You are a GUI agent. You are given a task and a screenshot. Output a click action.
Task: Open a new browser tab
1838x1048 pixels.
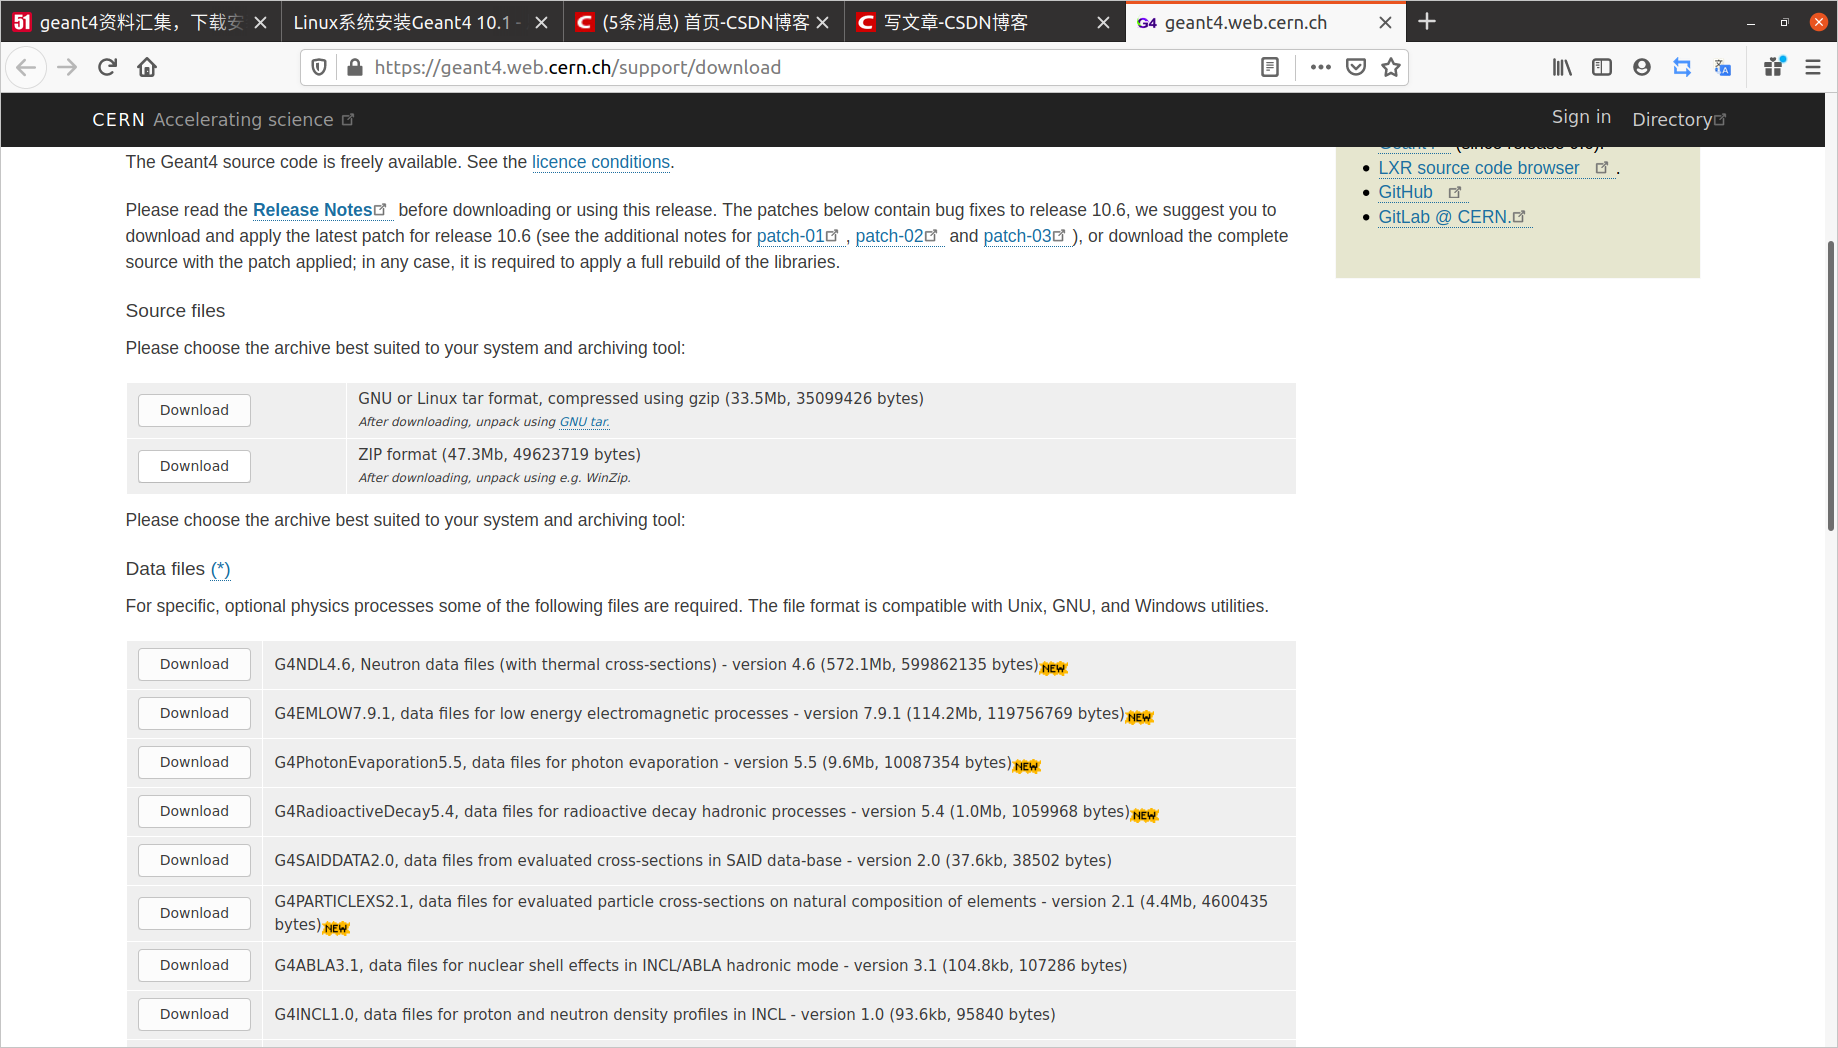click(1427, 22)
